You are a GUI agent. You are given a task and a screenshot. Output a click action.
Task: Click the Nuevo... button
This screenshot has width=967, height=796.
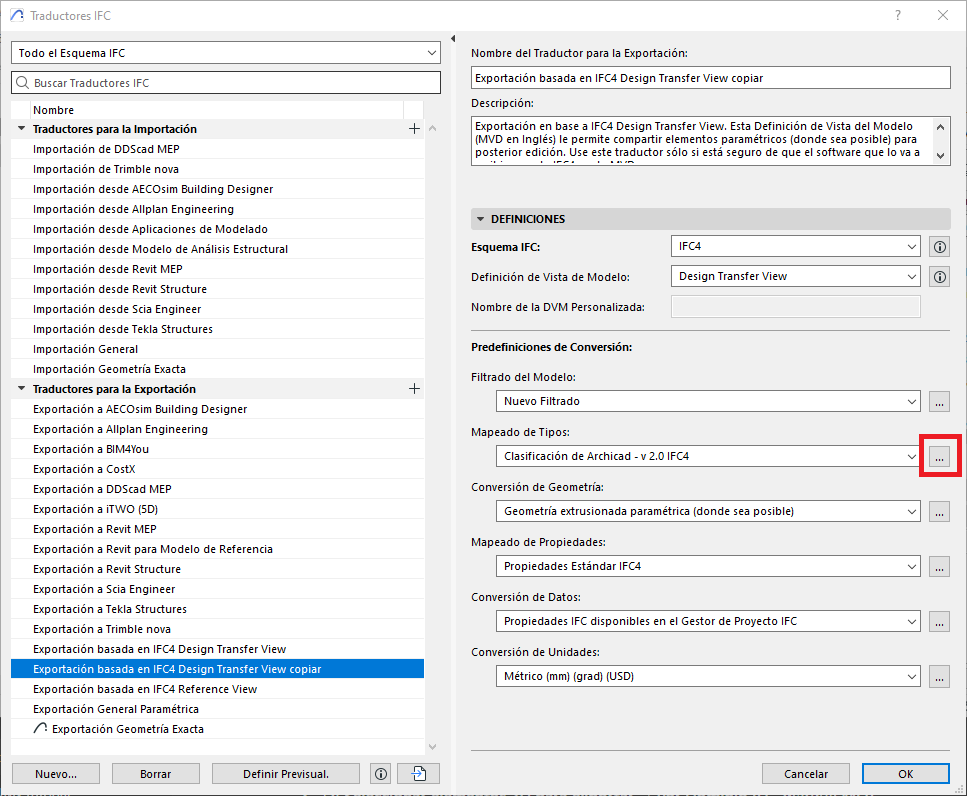point(55,773)
